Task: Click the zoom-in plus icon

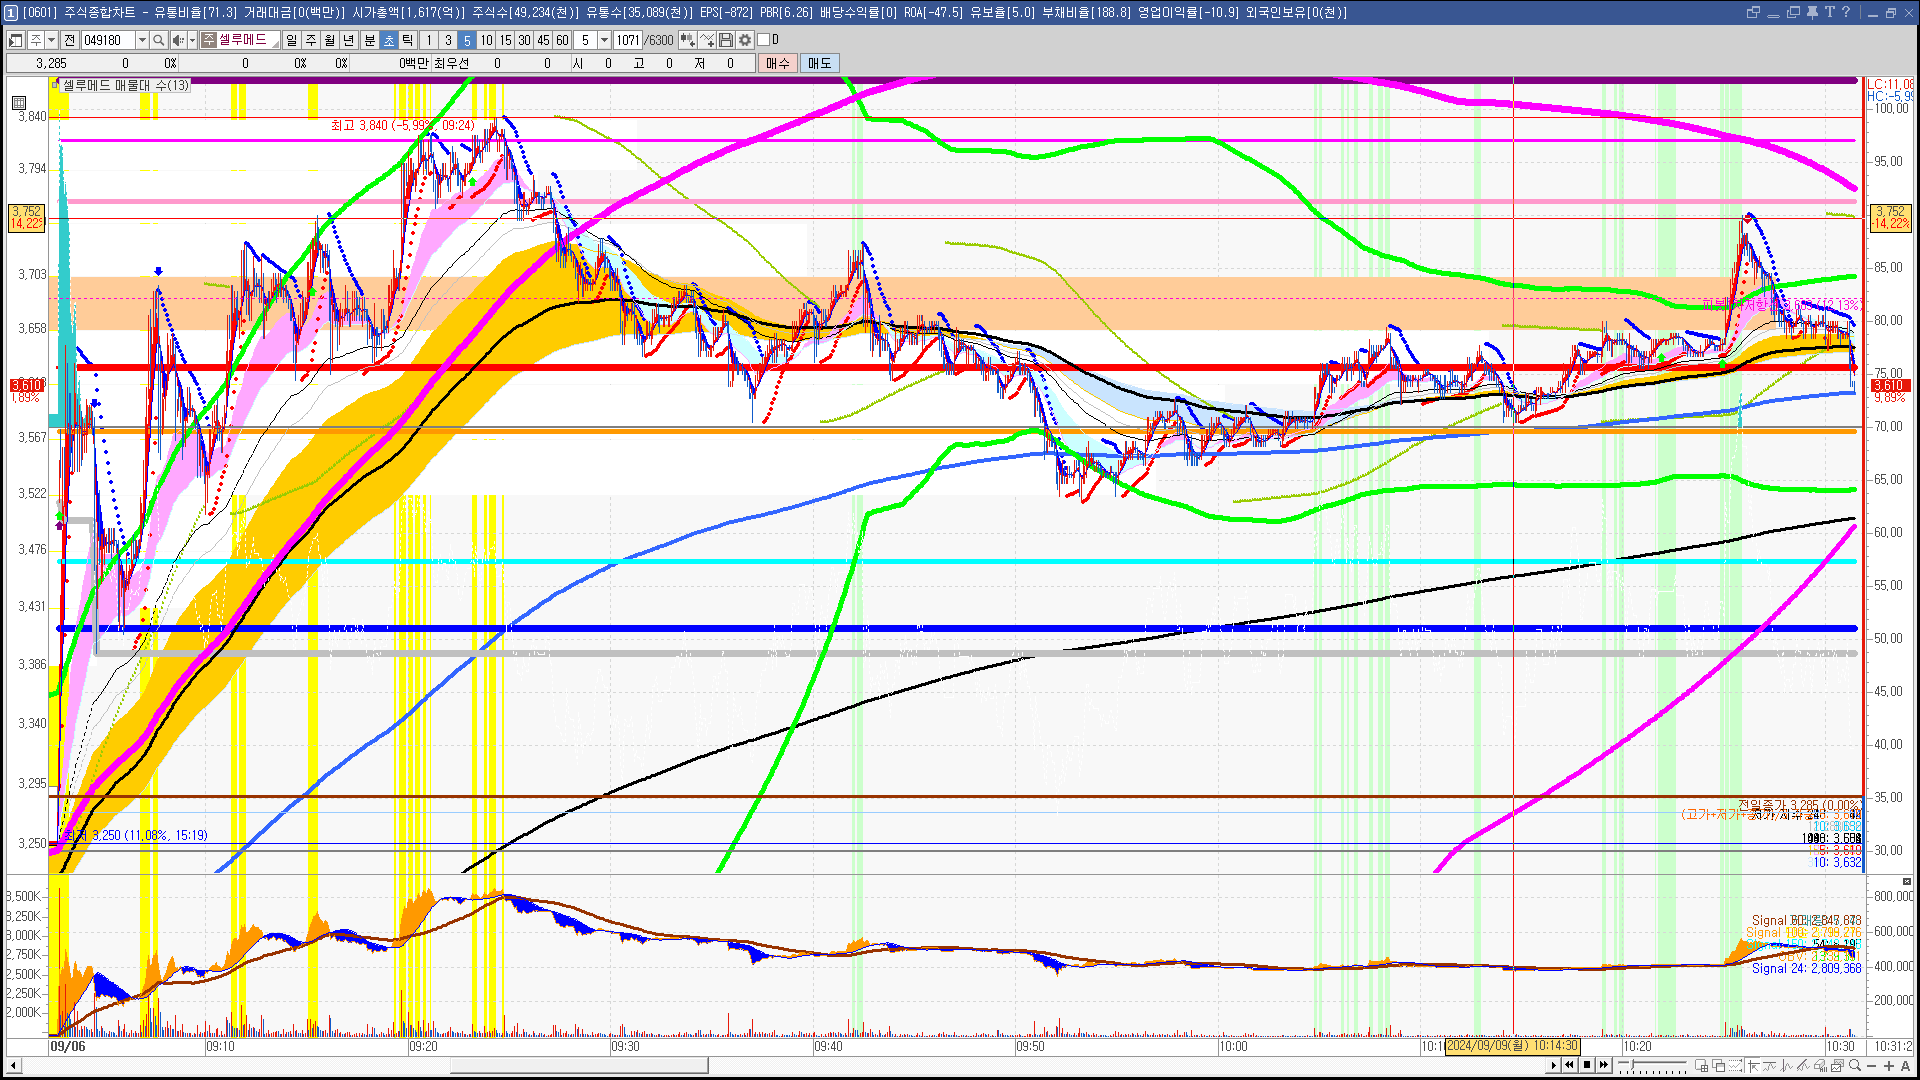Action: (1889, 1066)
